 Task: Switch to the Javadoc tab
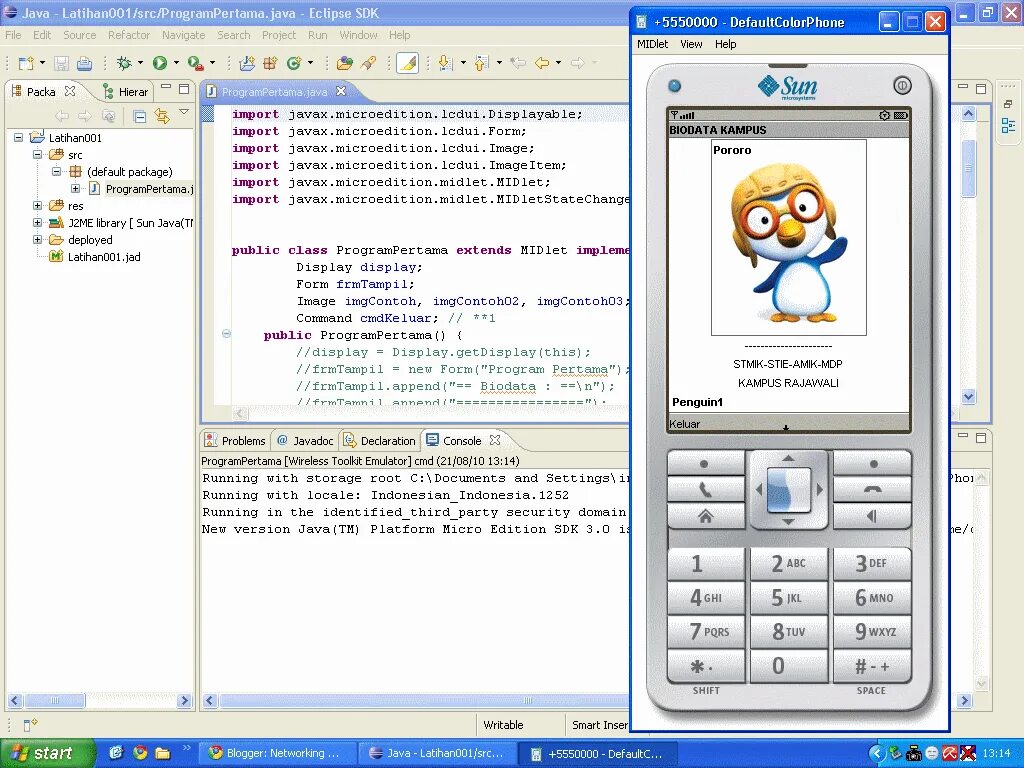coord(306,441)
